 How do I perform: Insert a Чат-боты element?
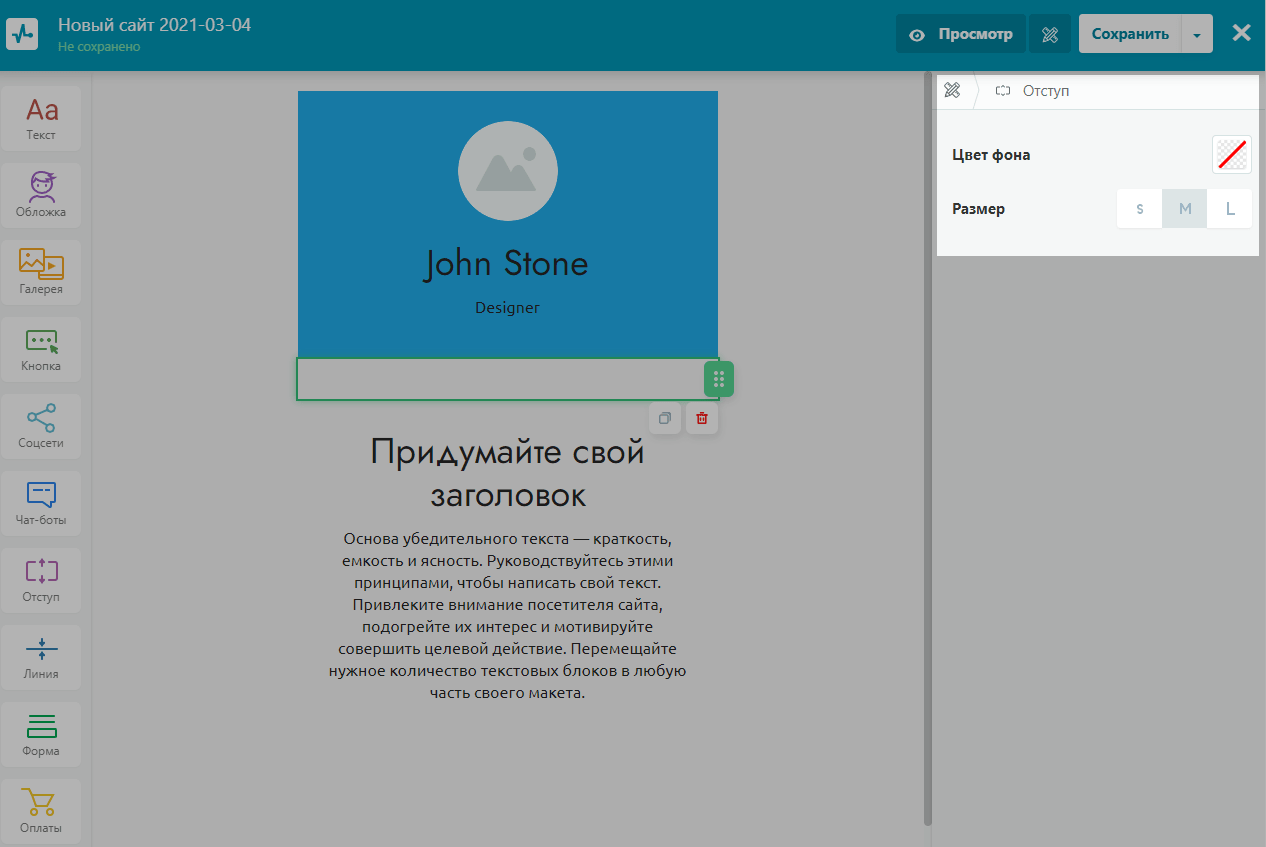point(42,503)
